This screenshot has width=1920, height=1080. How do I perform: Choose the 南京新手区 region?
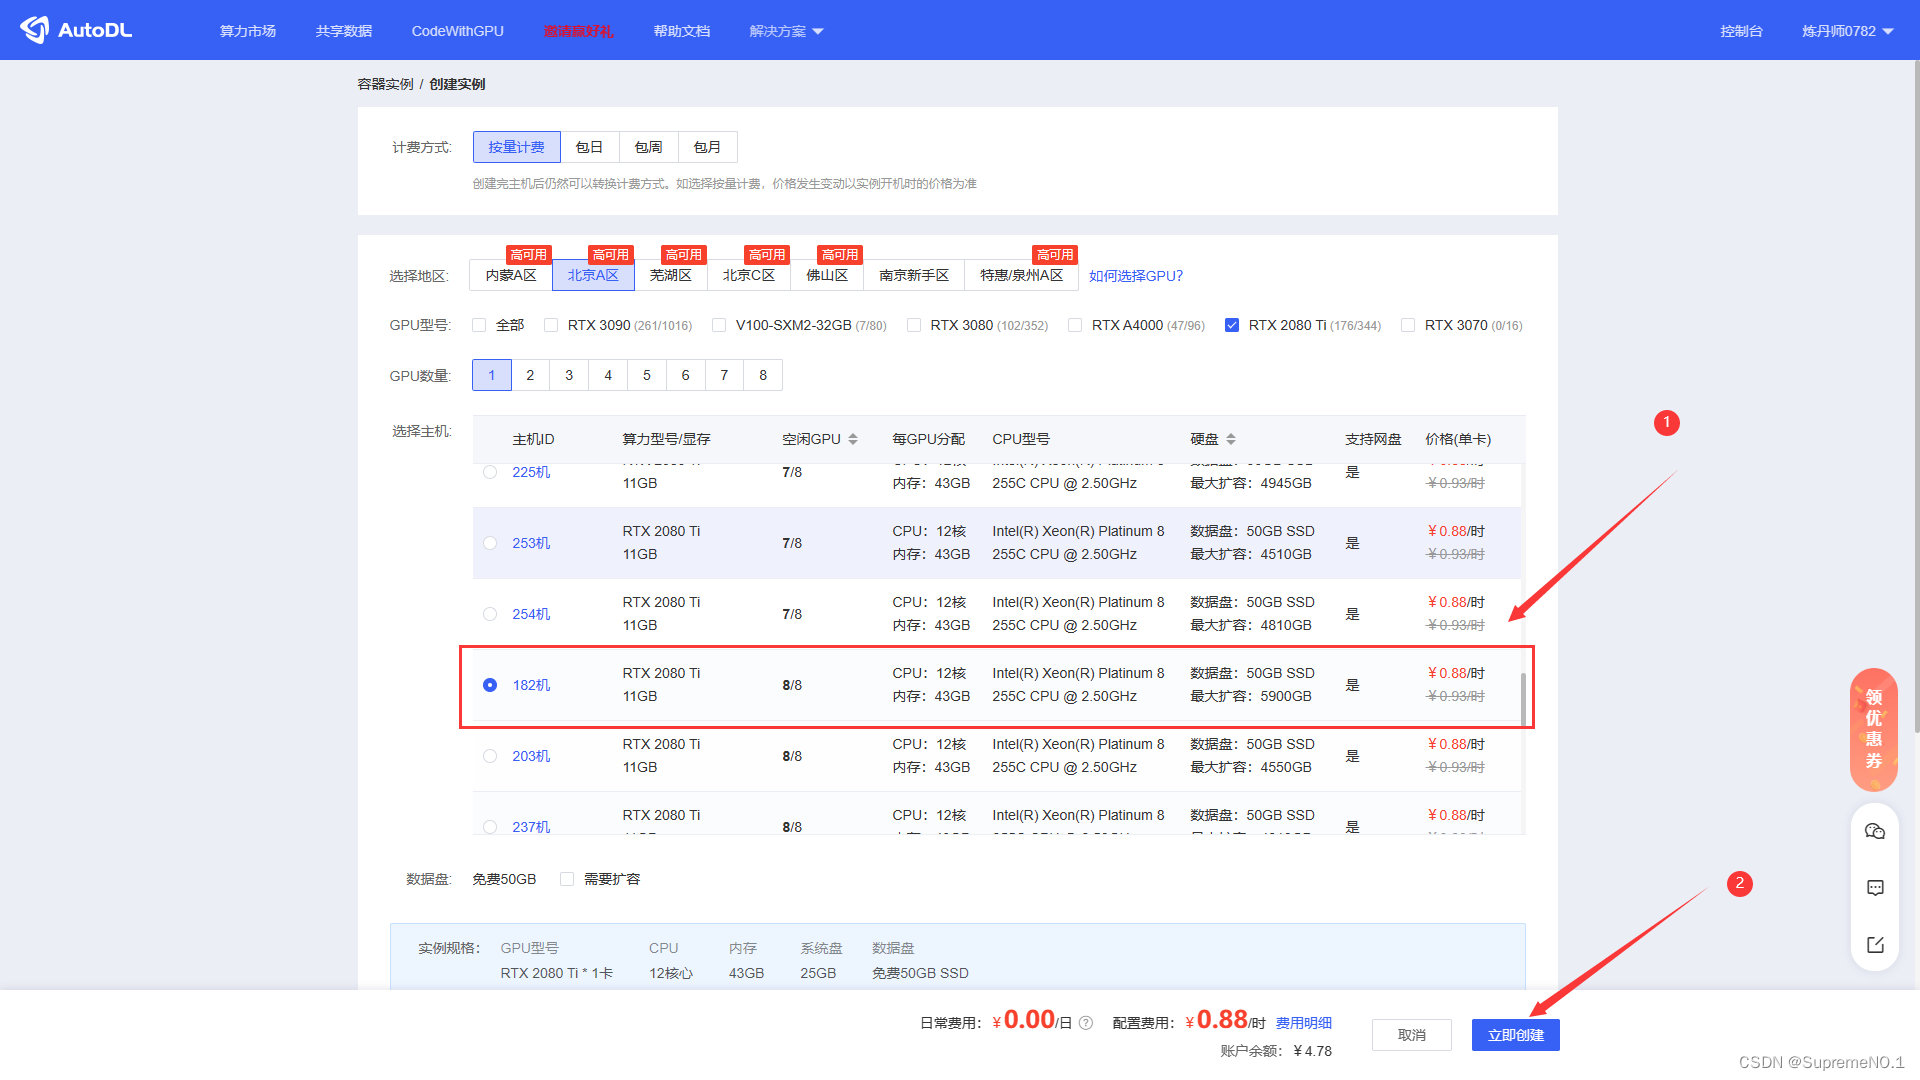point(914,275)
